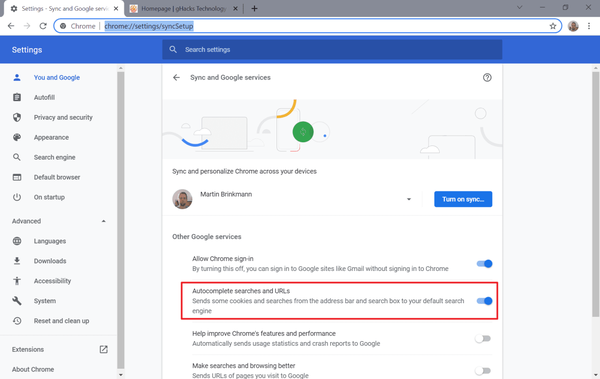Open the Autofill section
Viewport: 600px width, 379px height.
click(x=44, y=97)
